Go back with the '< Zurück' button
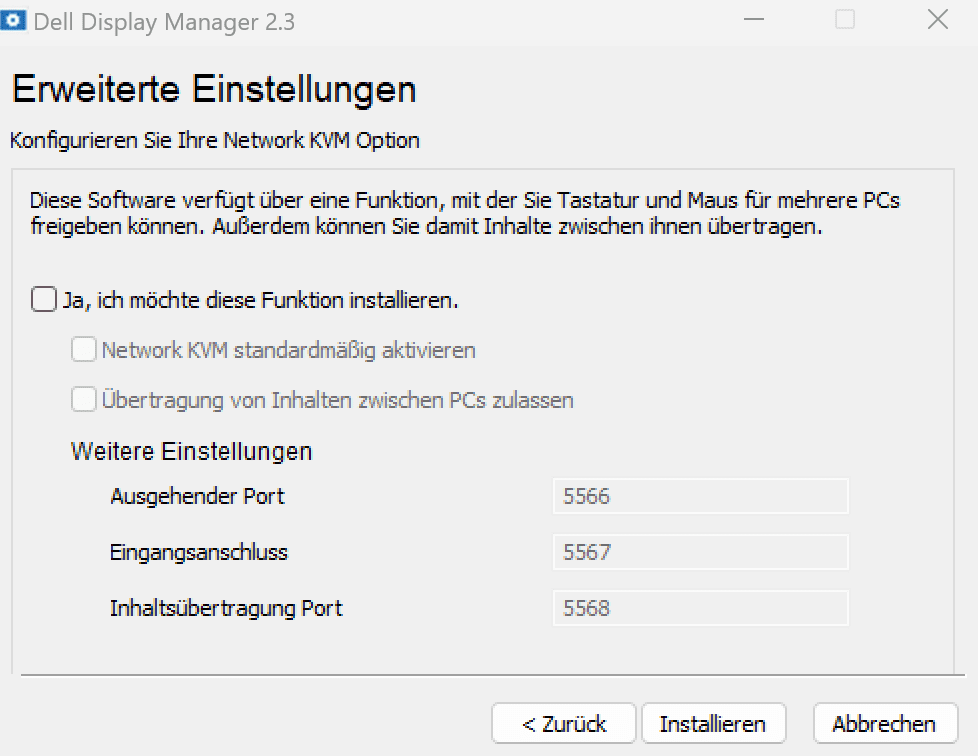This screenshot has width=978, height=756. 564,724
